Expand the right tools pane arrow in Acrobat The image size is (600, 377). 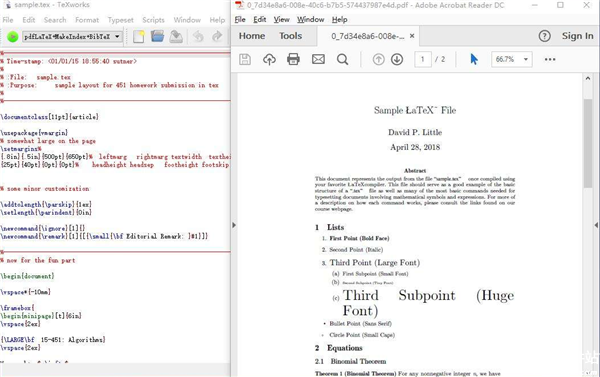596,225
